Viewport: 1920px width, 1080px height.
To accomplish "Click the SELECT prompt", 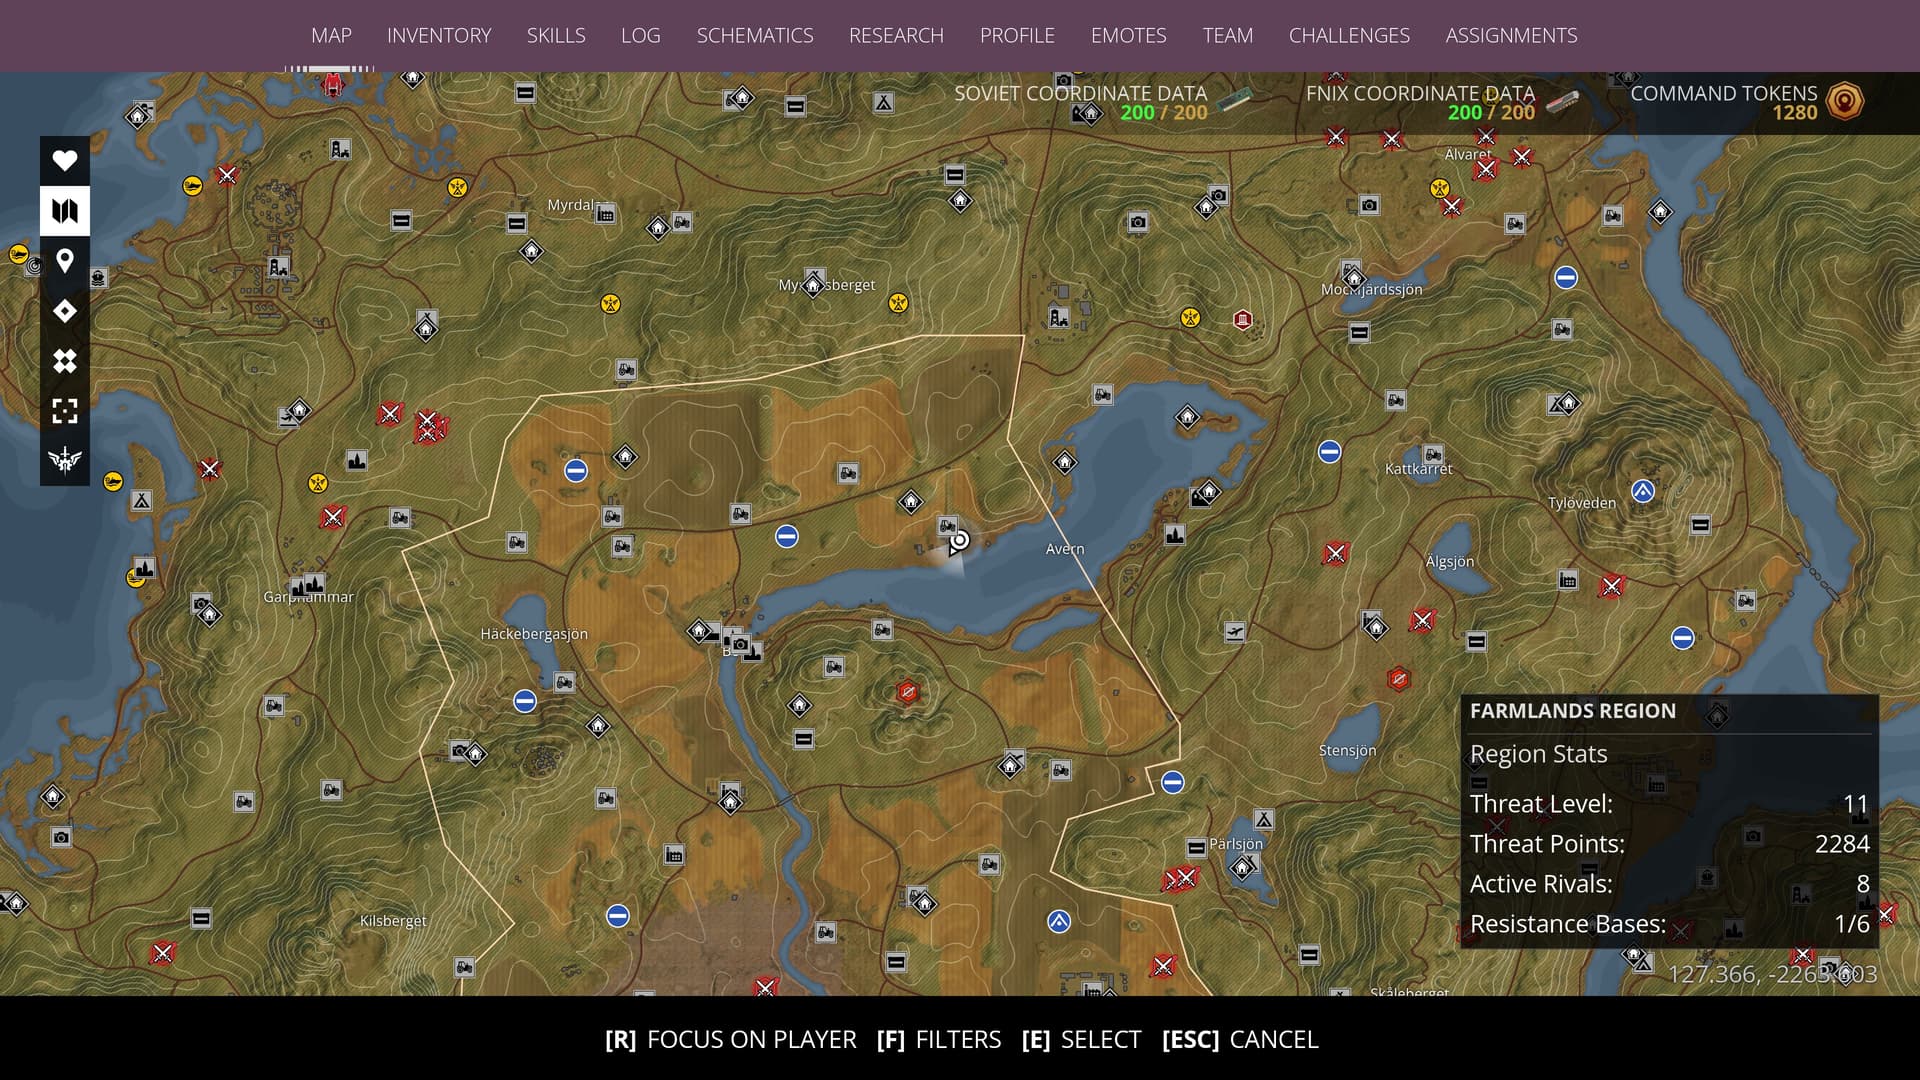I will tap(1081, 1039).
